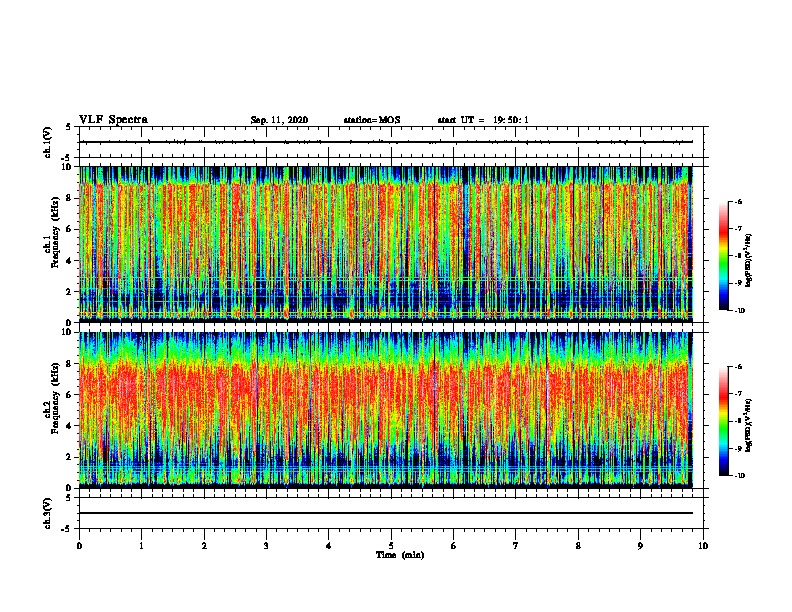792x612 pixels.
Task: Select the ch.1 'Frequency (kHz)' axis label
Action: coord(55,233)
